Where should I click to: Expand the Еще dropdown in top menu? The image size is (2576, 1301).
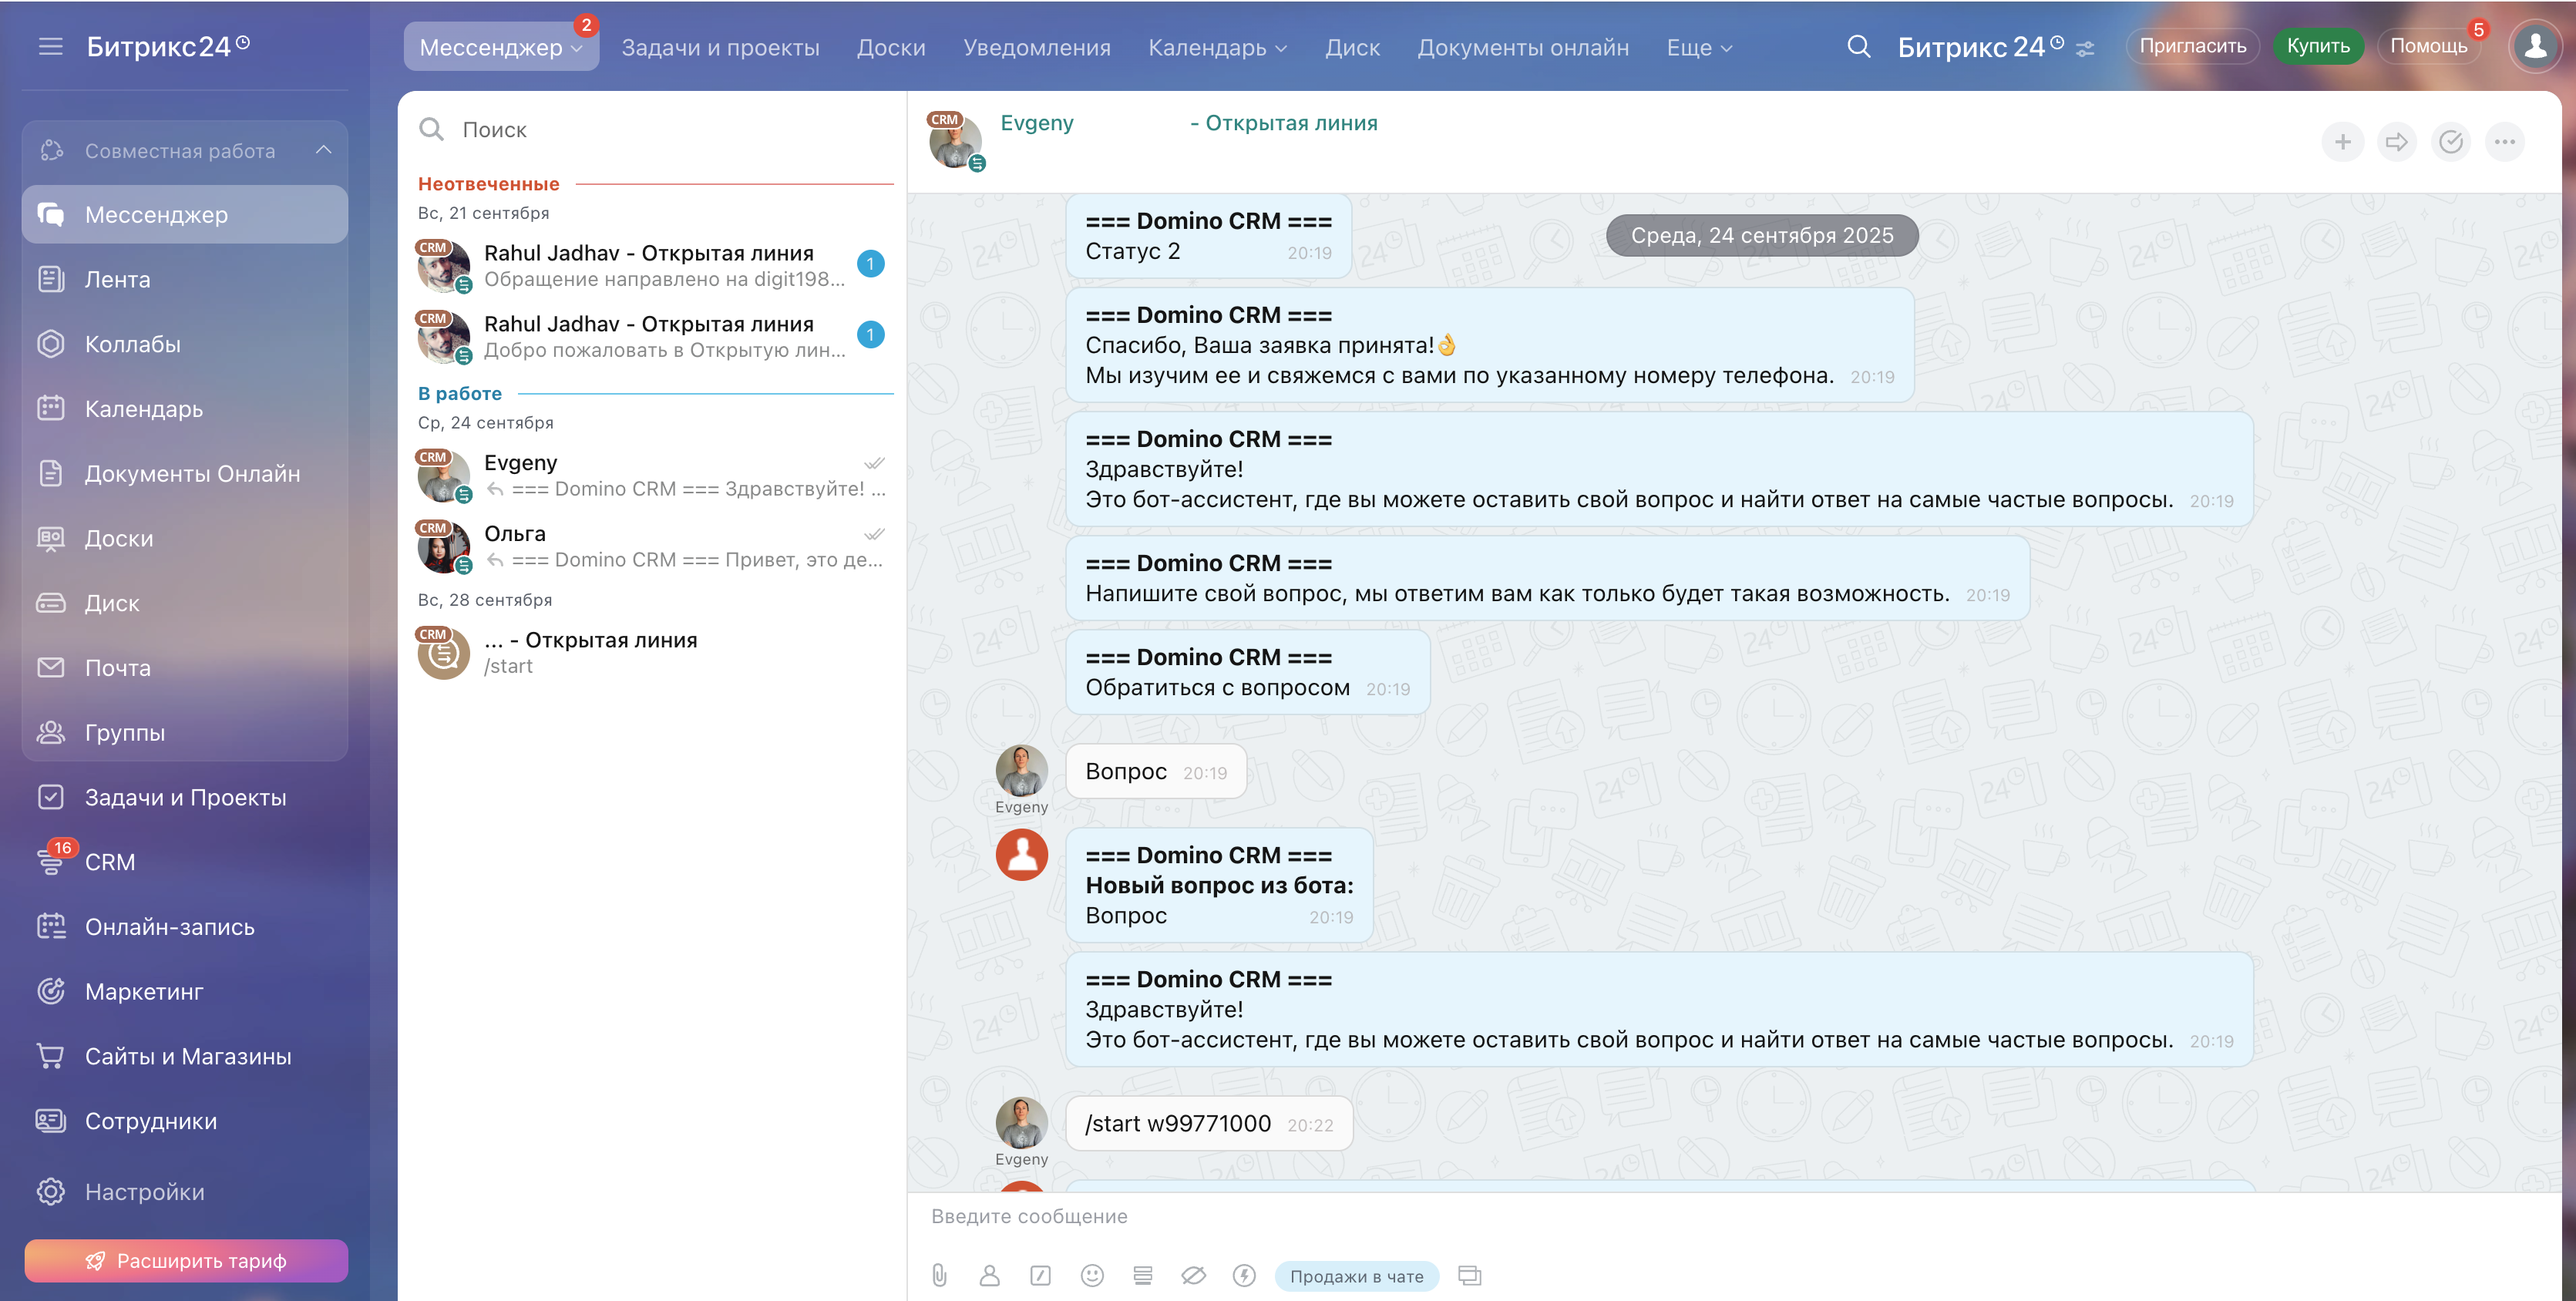[x=1699, y=47]
